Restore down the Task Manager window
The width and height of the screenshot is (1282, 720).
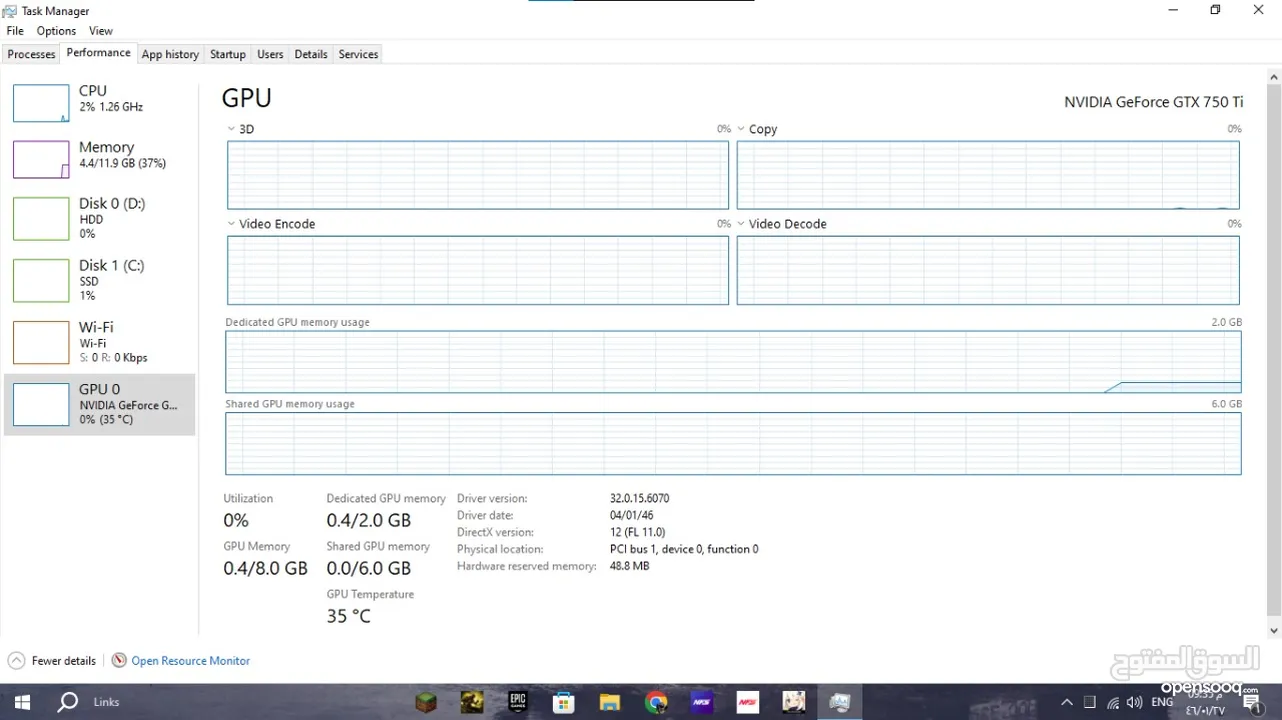(1215, 10)
